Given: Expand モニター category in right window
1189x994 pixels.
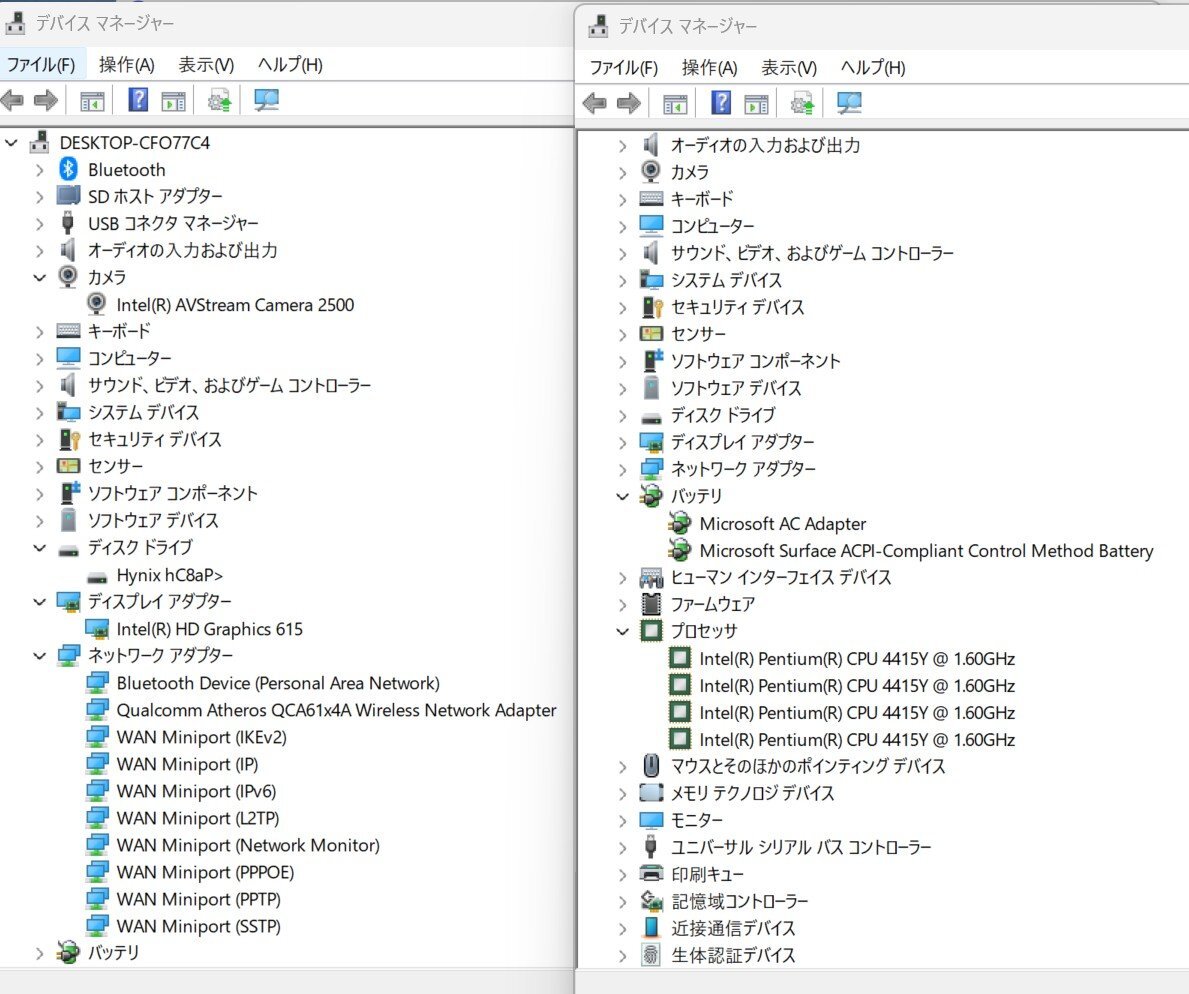Looking at the screenshot, I should click(623, 820).
